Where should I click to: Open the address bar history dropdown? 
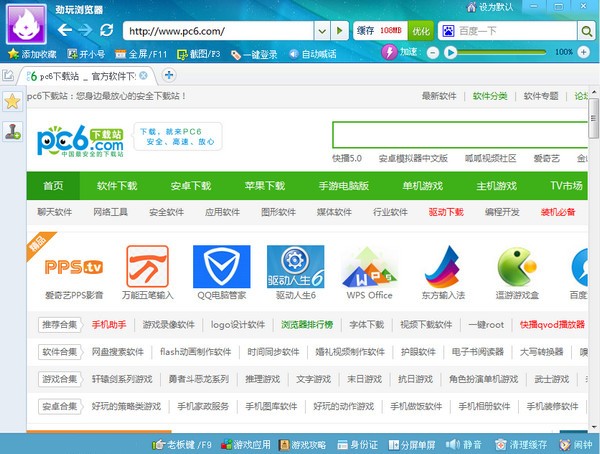[x=322, y=31]
